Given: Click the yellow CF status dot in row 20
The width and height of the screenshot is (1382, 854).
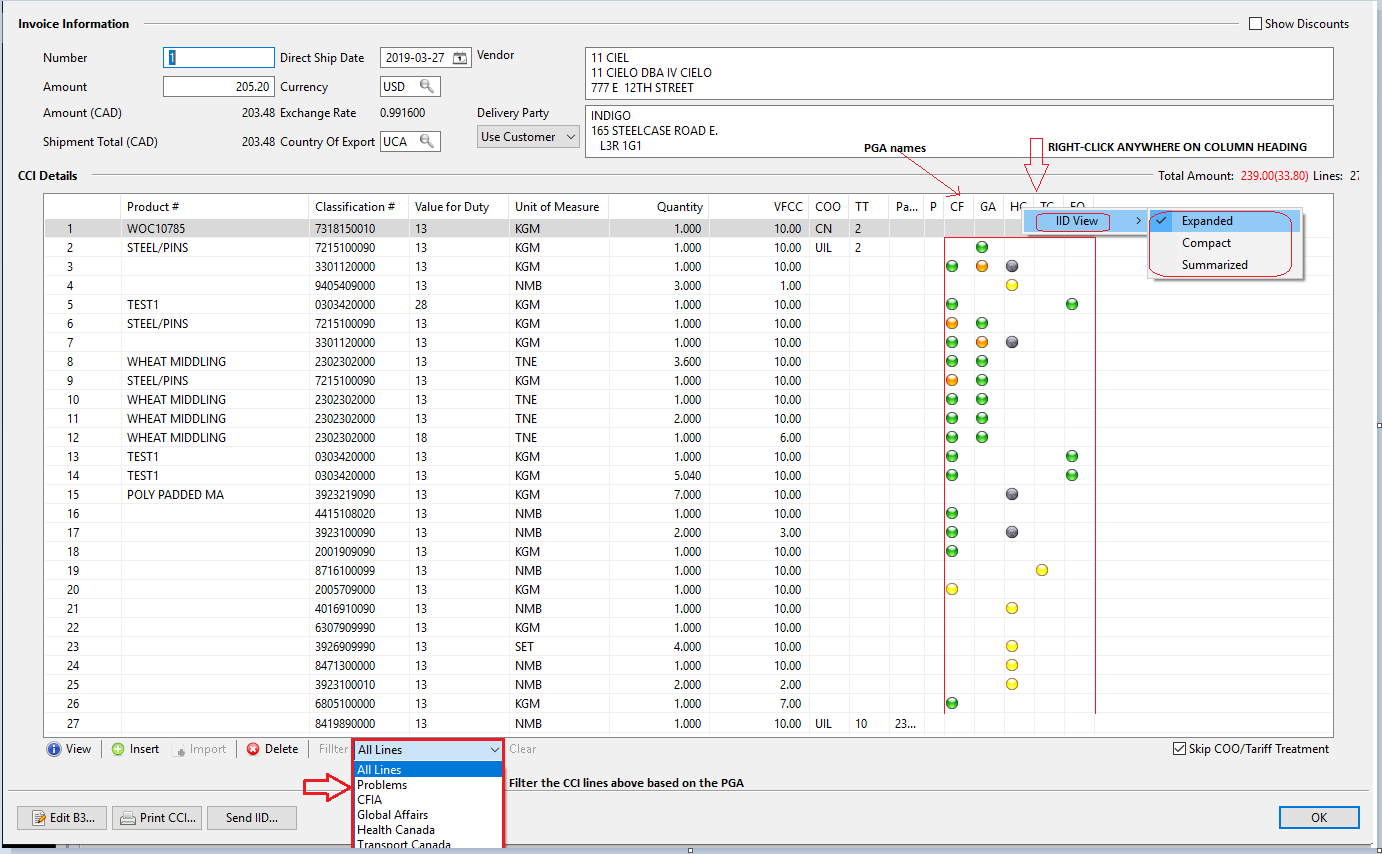Looking at the screenshot, I should [952, 589].
